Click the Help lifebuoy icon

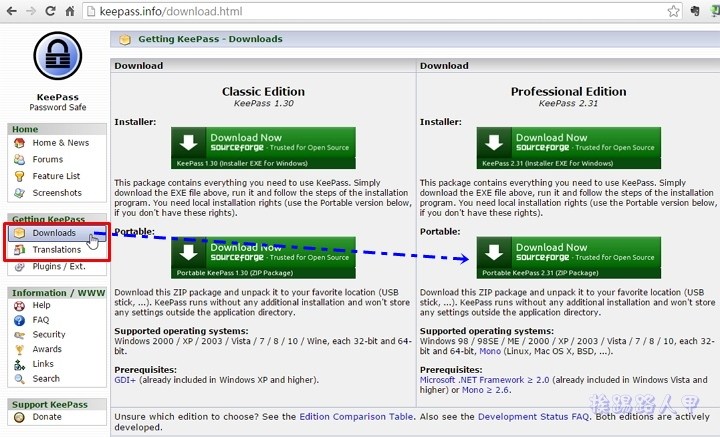(19, 305)
